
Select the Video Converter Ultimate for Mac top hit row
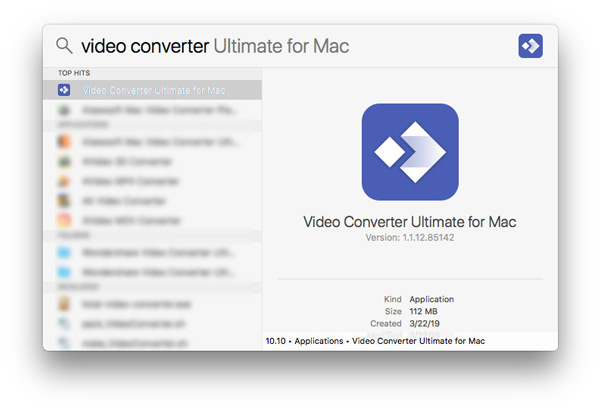click(152, 90)
